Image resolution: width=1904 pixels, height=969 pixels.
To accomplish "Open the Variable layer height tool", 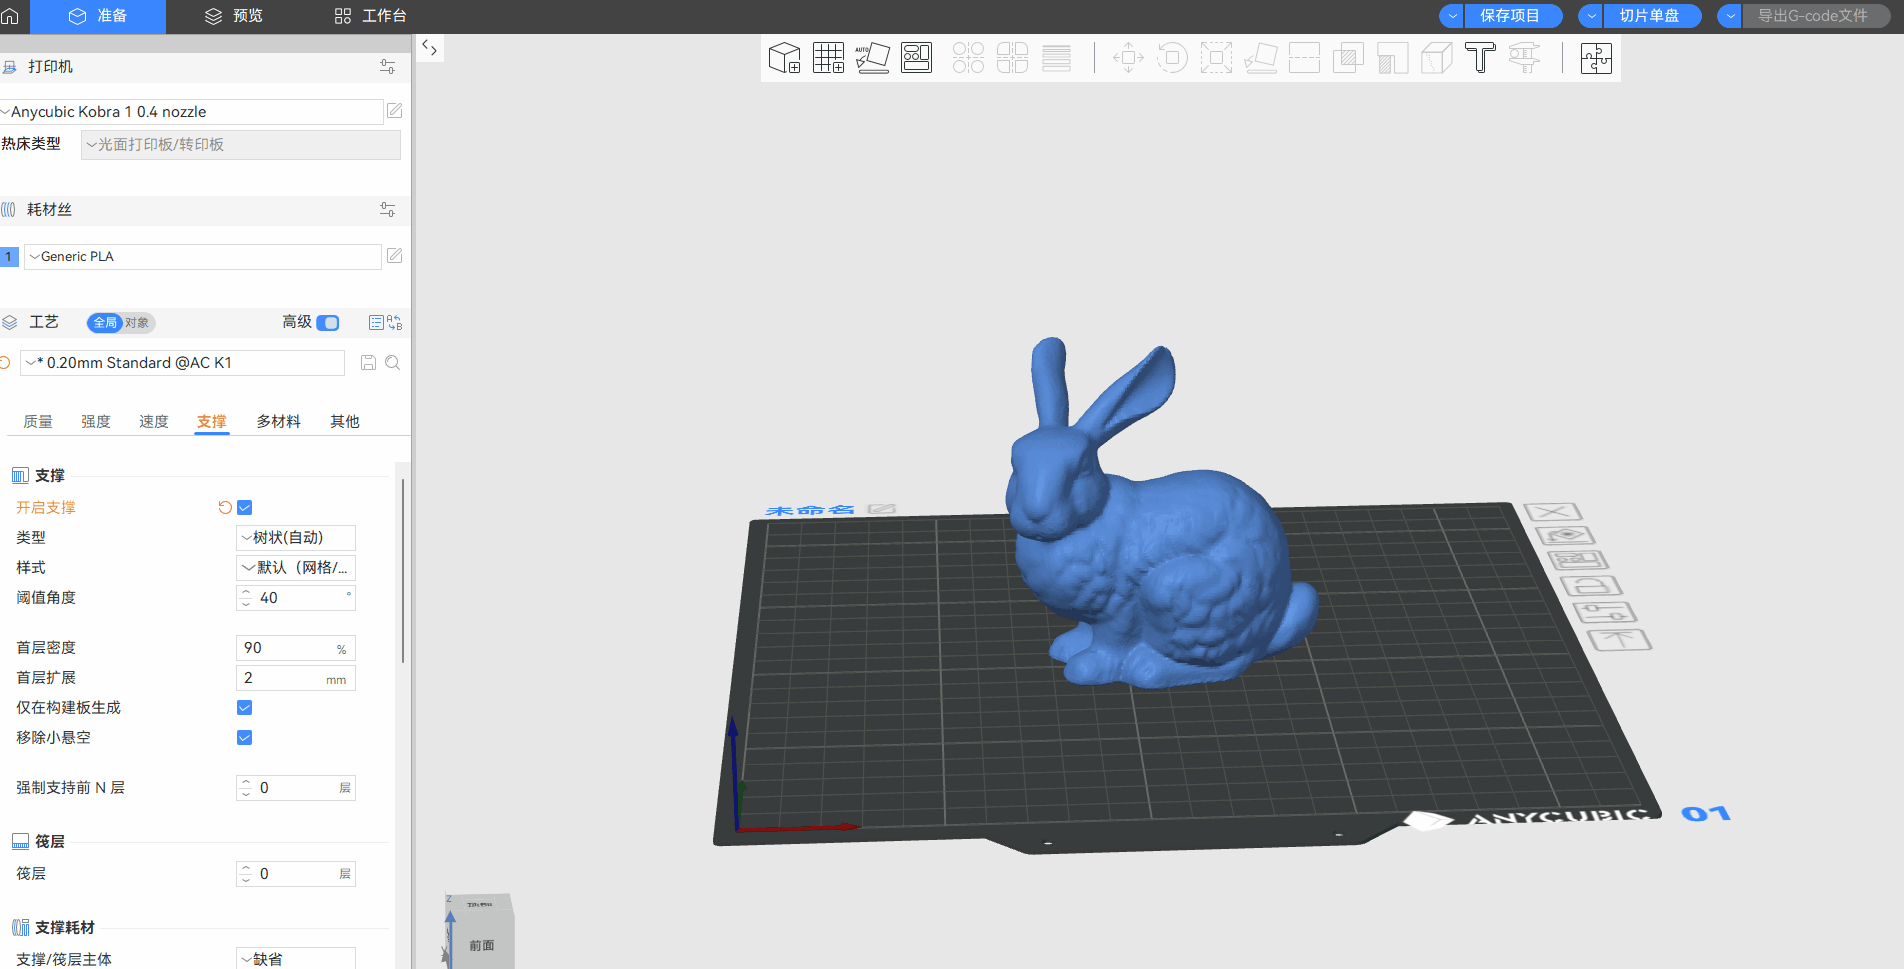I will tap(1056, 58).
